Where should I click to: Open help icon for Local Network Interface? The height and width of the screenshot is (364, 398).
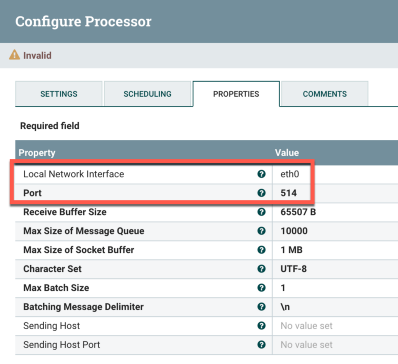[x=261, y=174]
